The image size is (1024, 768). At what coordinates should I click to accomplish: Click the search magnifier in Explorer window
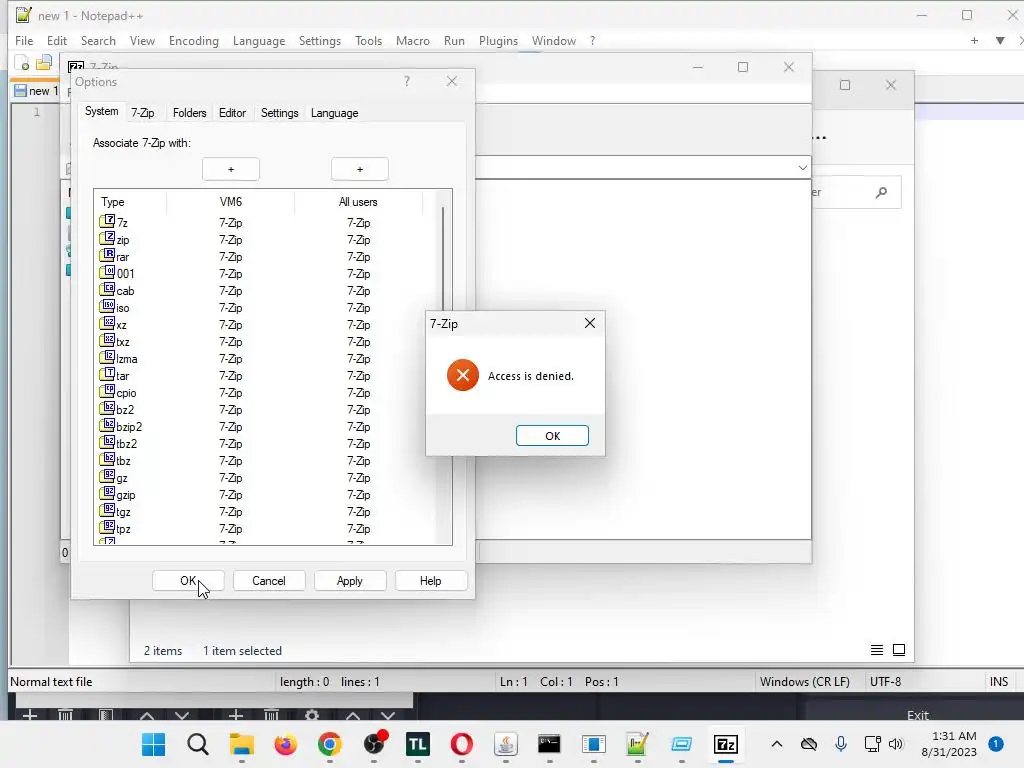coord(882,192)
